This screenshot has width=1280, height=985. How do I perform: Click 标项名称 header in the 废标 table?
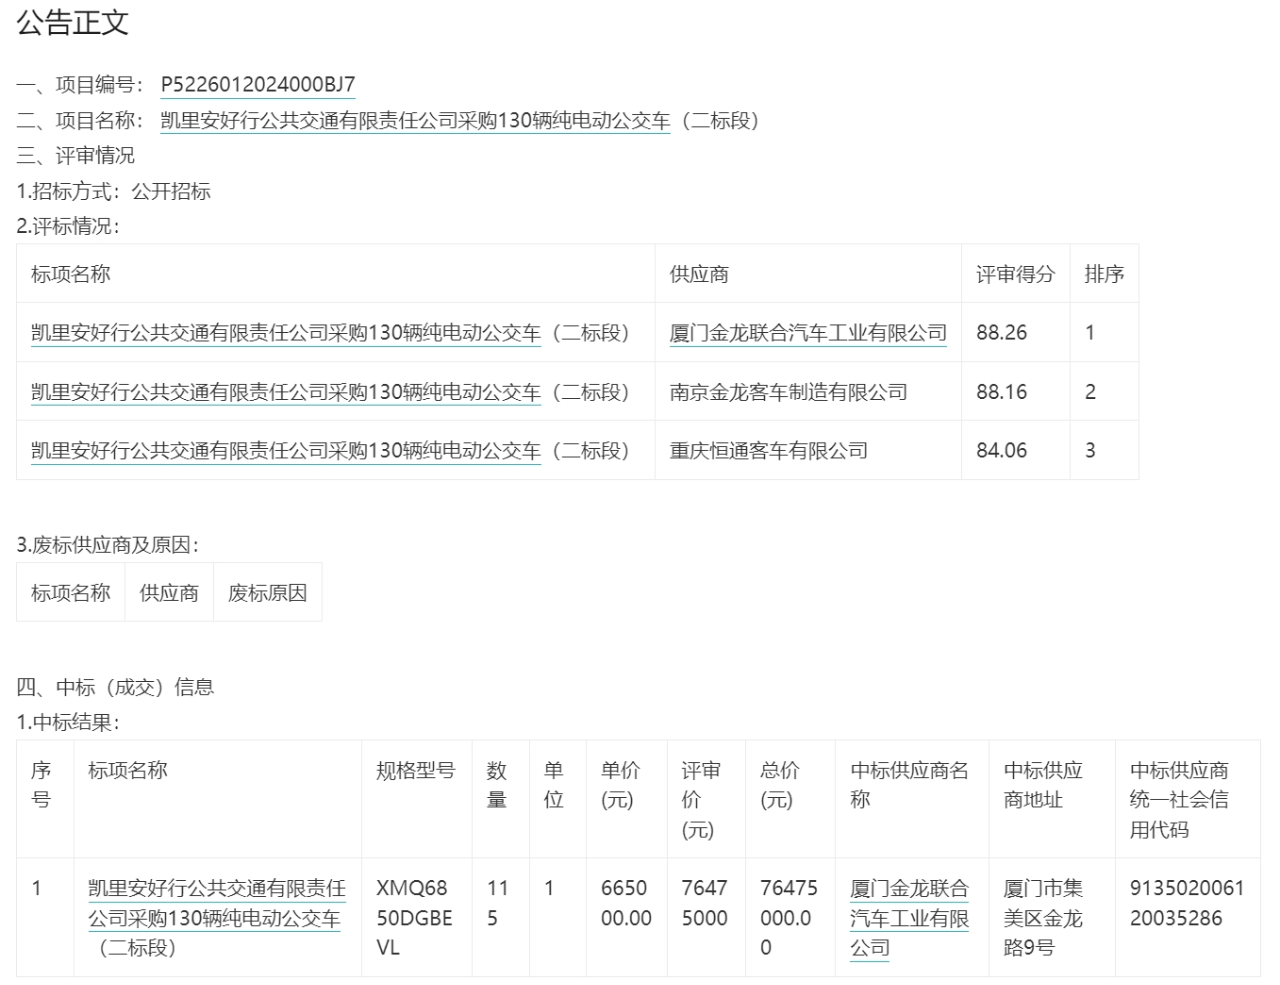[x=71, y=593]
